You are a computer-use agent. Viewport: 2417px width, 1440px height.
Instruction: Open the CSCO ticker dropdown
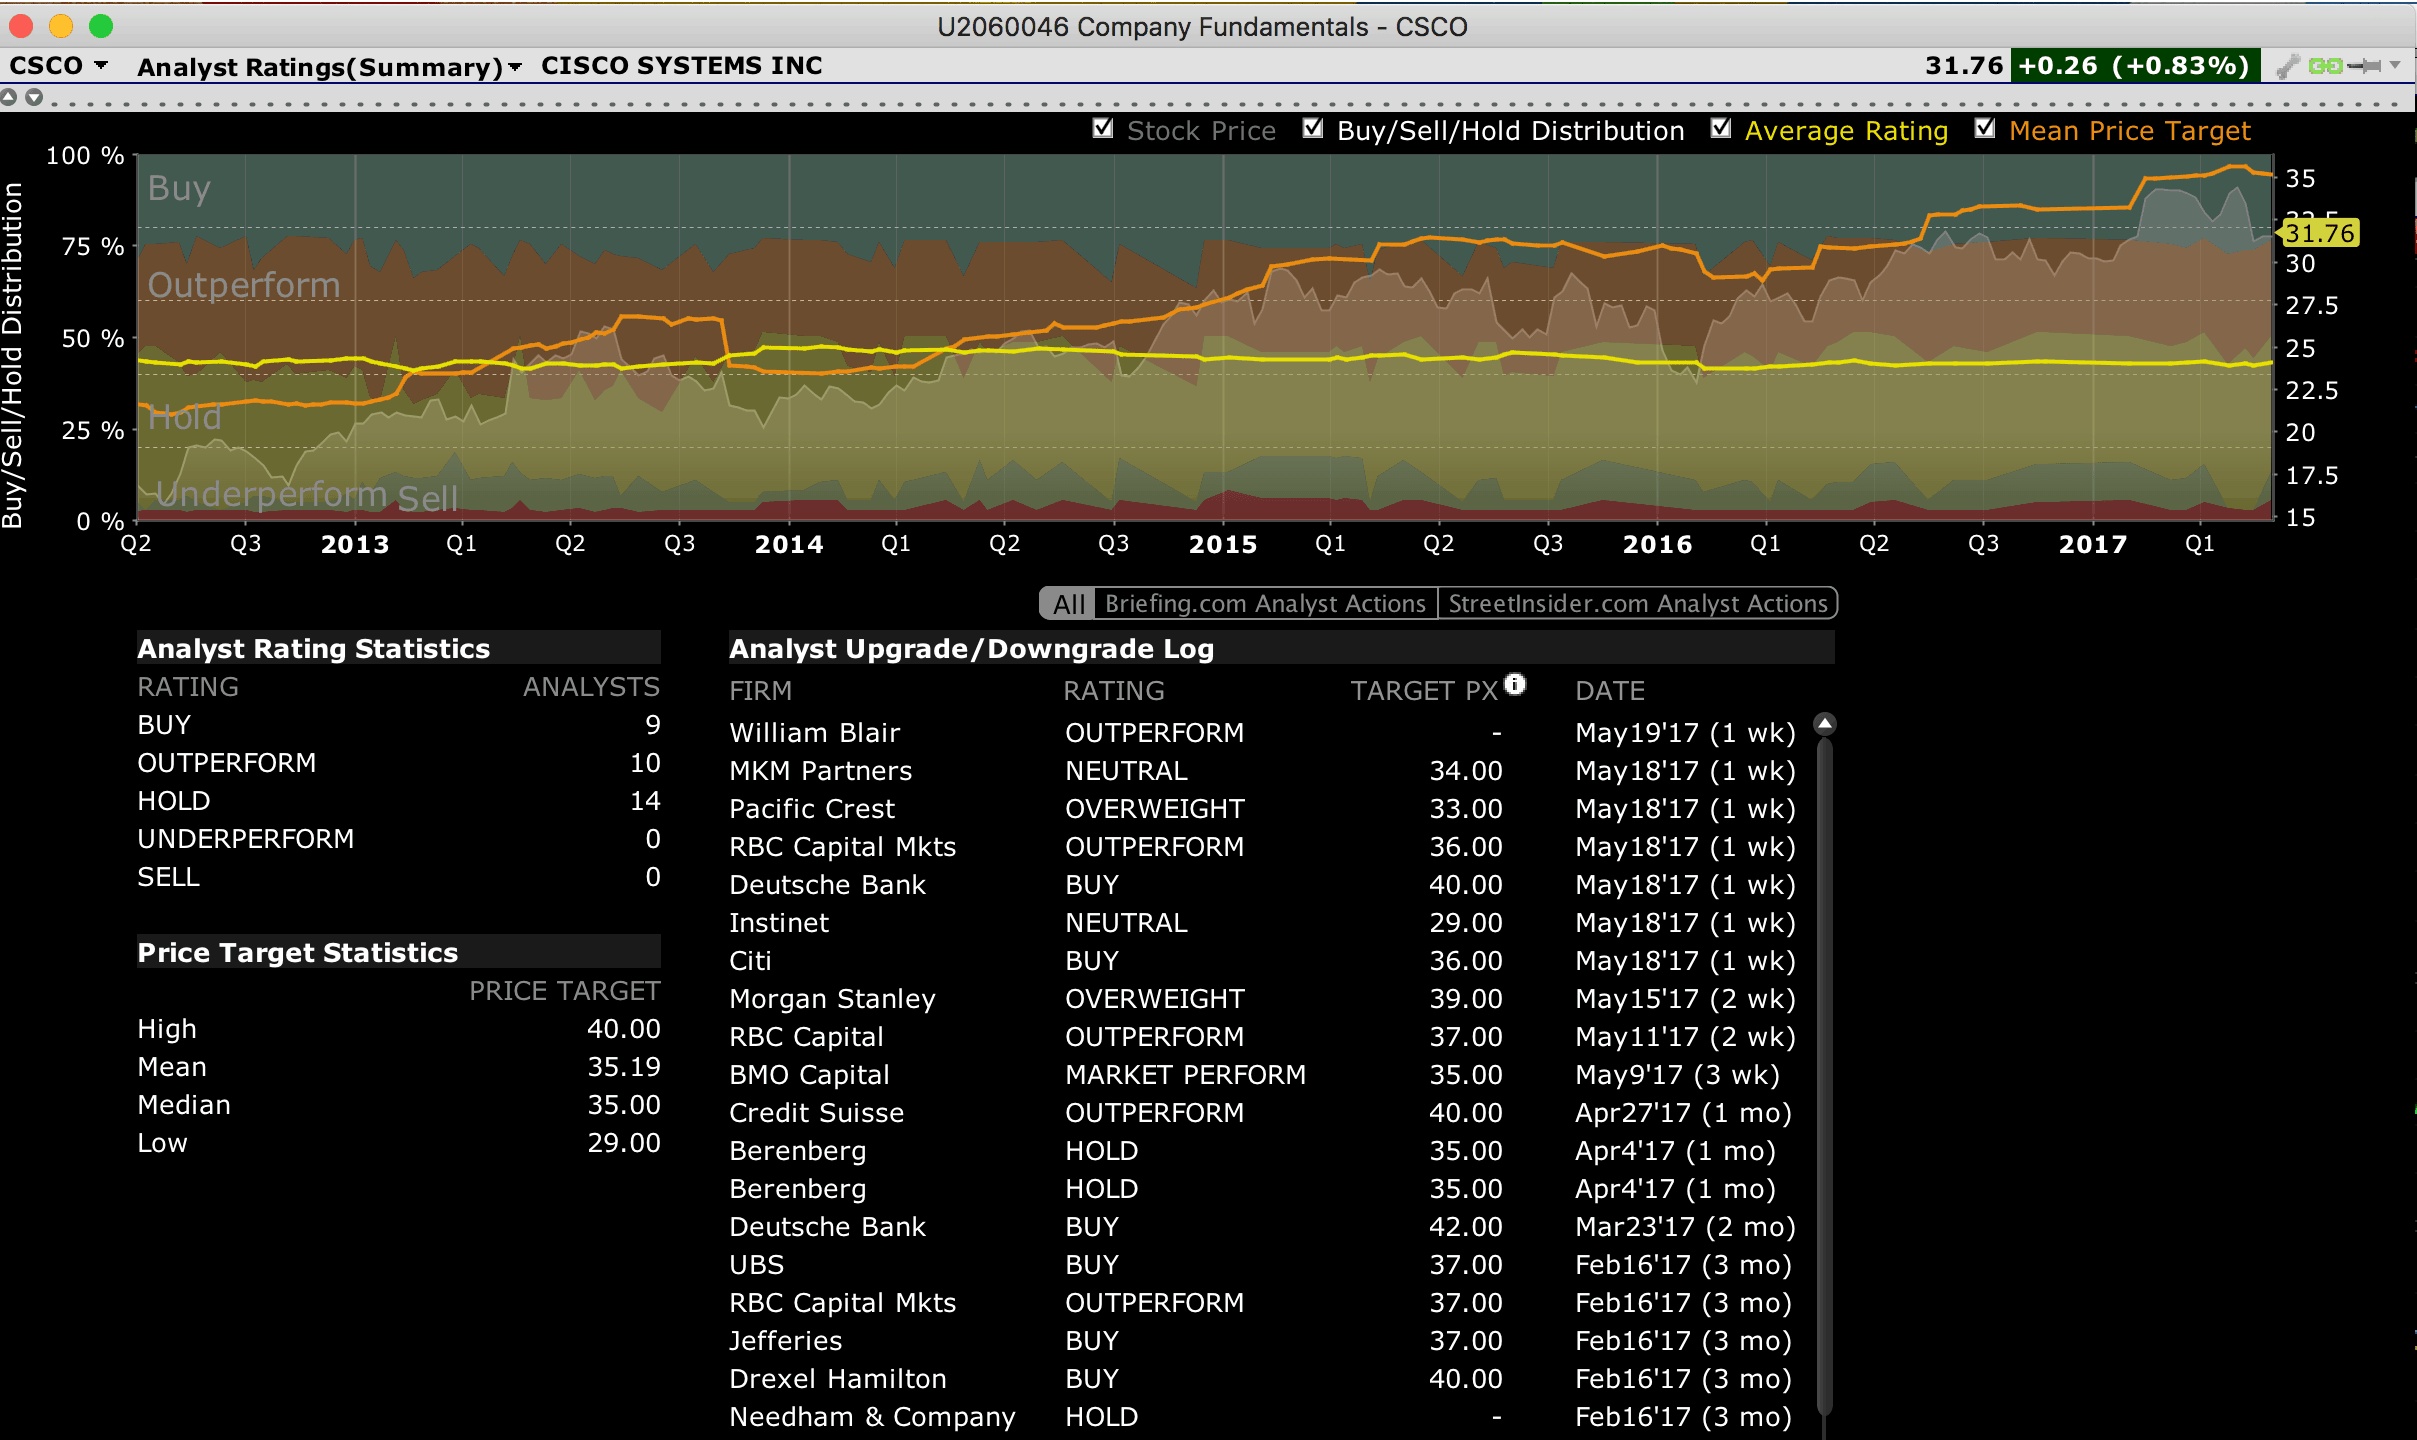click(58, 66)
